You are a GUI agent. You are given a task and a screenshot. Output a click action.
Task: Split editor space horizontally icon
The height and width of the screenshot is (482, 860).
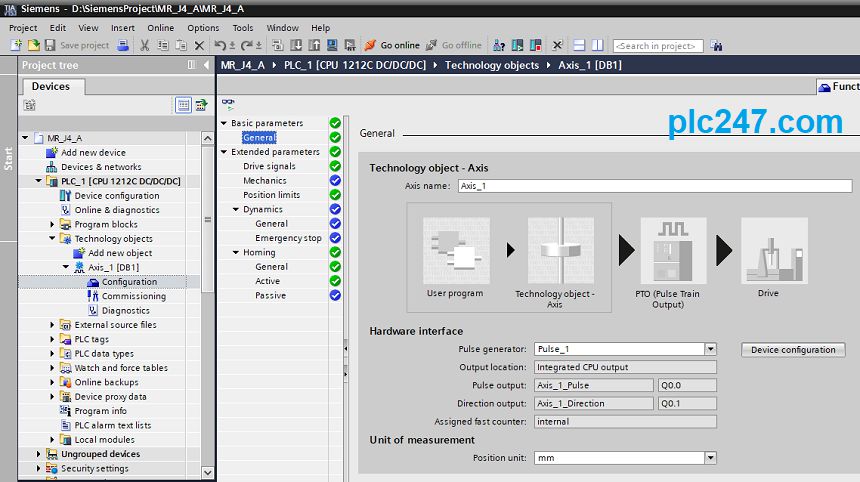pos(579,45)
